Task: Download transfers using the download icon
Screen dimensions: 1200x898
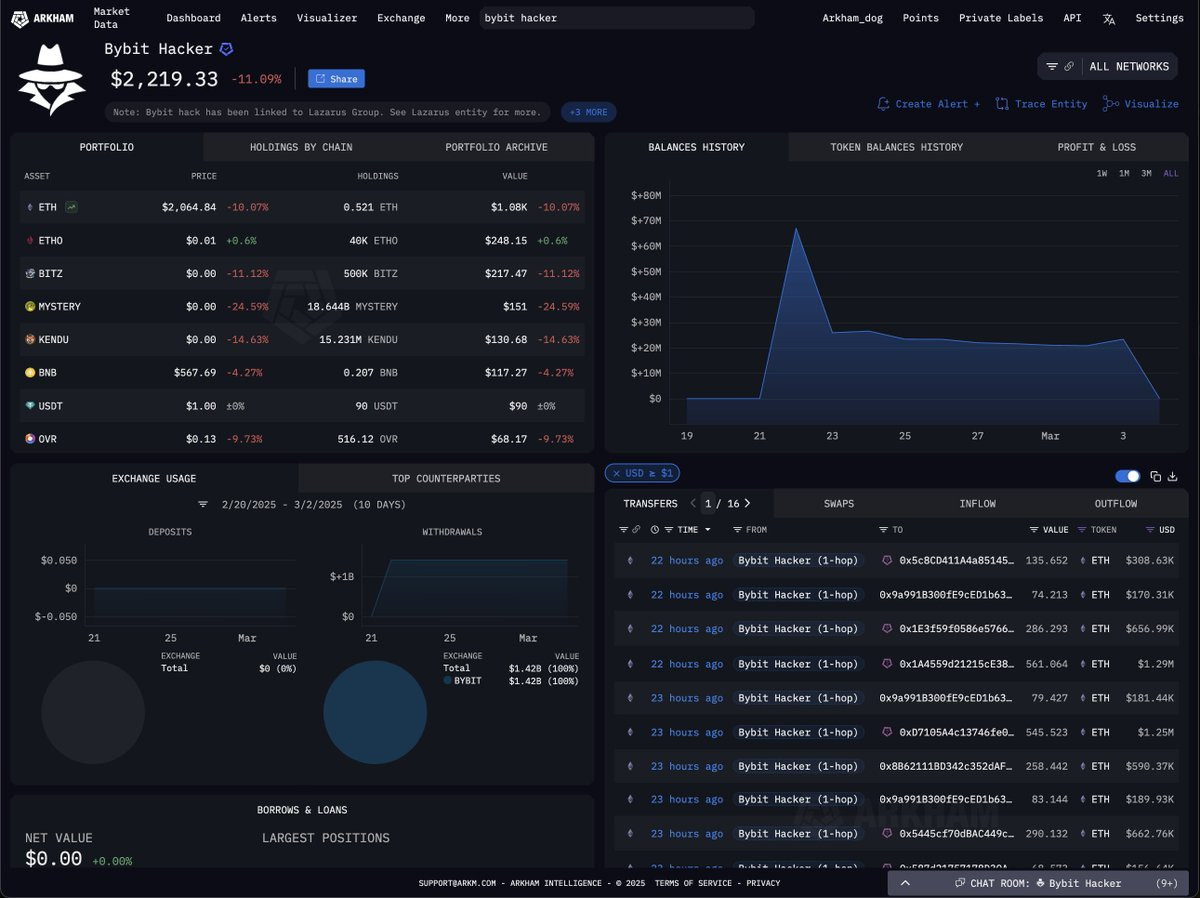Action: 1173,476
